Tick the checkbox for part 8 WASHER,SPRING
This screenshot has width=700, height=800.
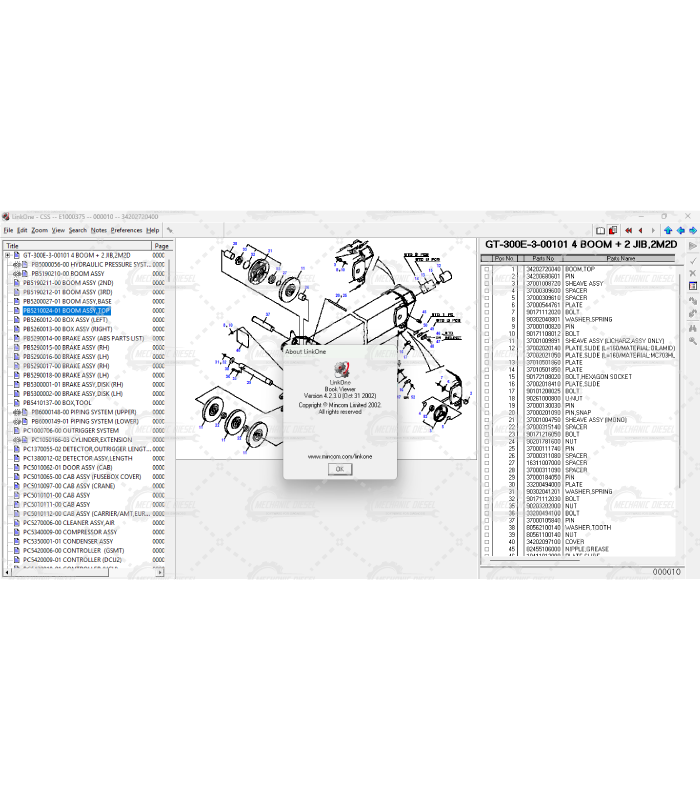(487, 319)
